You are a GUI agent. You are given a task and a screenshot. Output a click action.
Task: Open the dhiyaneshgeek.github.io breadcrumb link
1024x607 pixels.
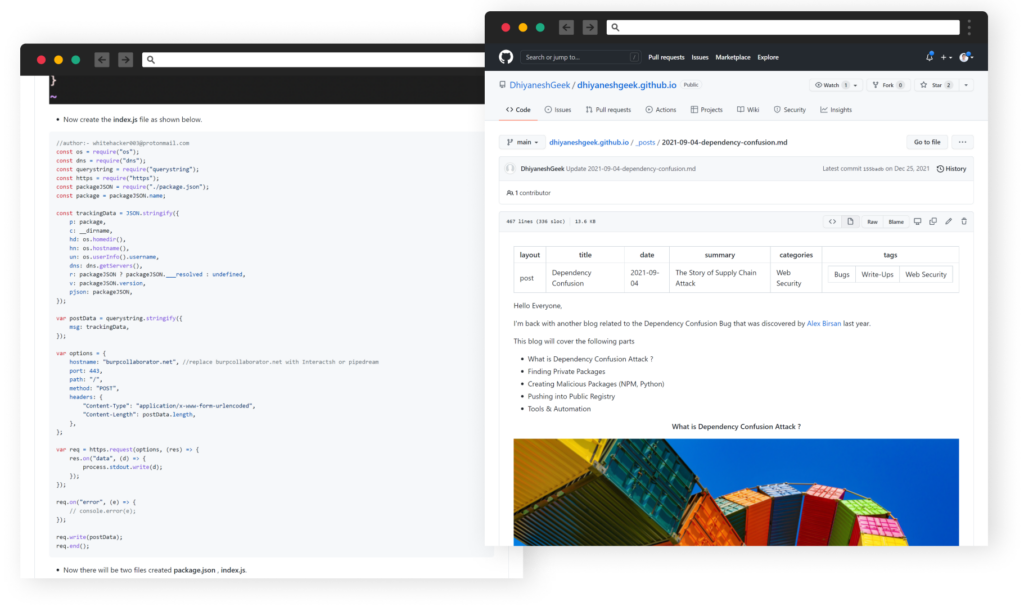pyautogui.click(x=589, y=142)
